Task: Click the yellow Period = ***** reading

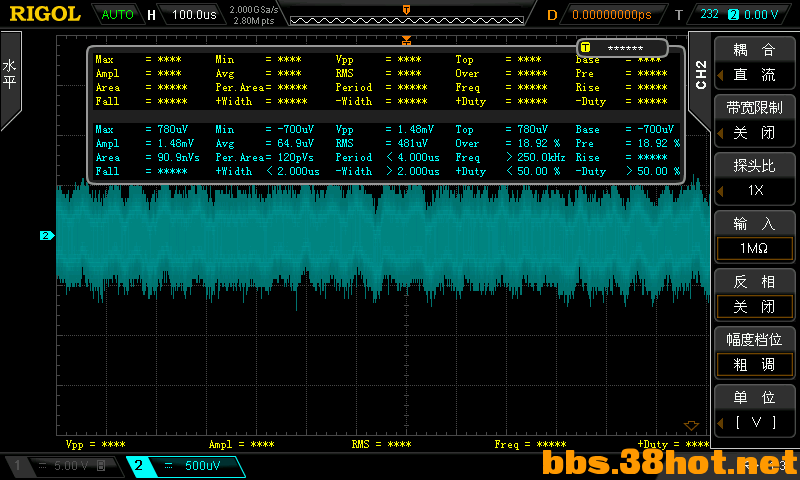Action: pos(381,87)
